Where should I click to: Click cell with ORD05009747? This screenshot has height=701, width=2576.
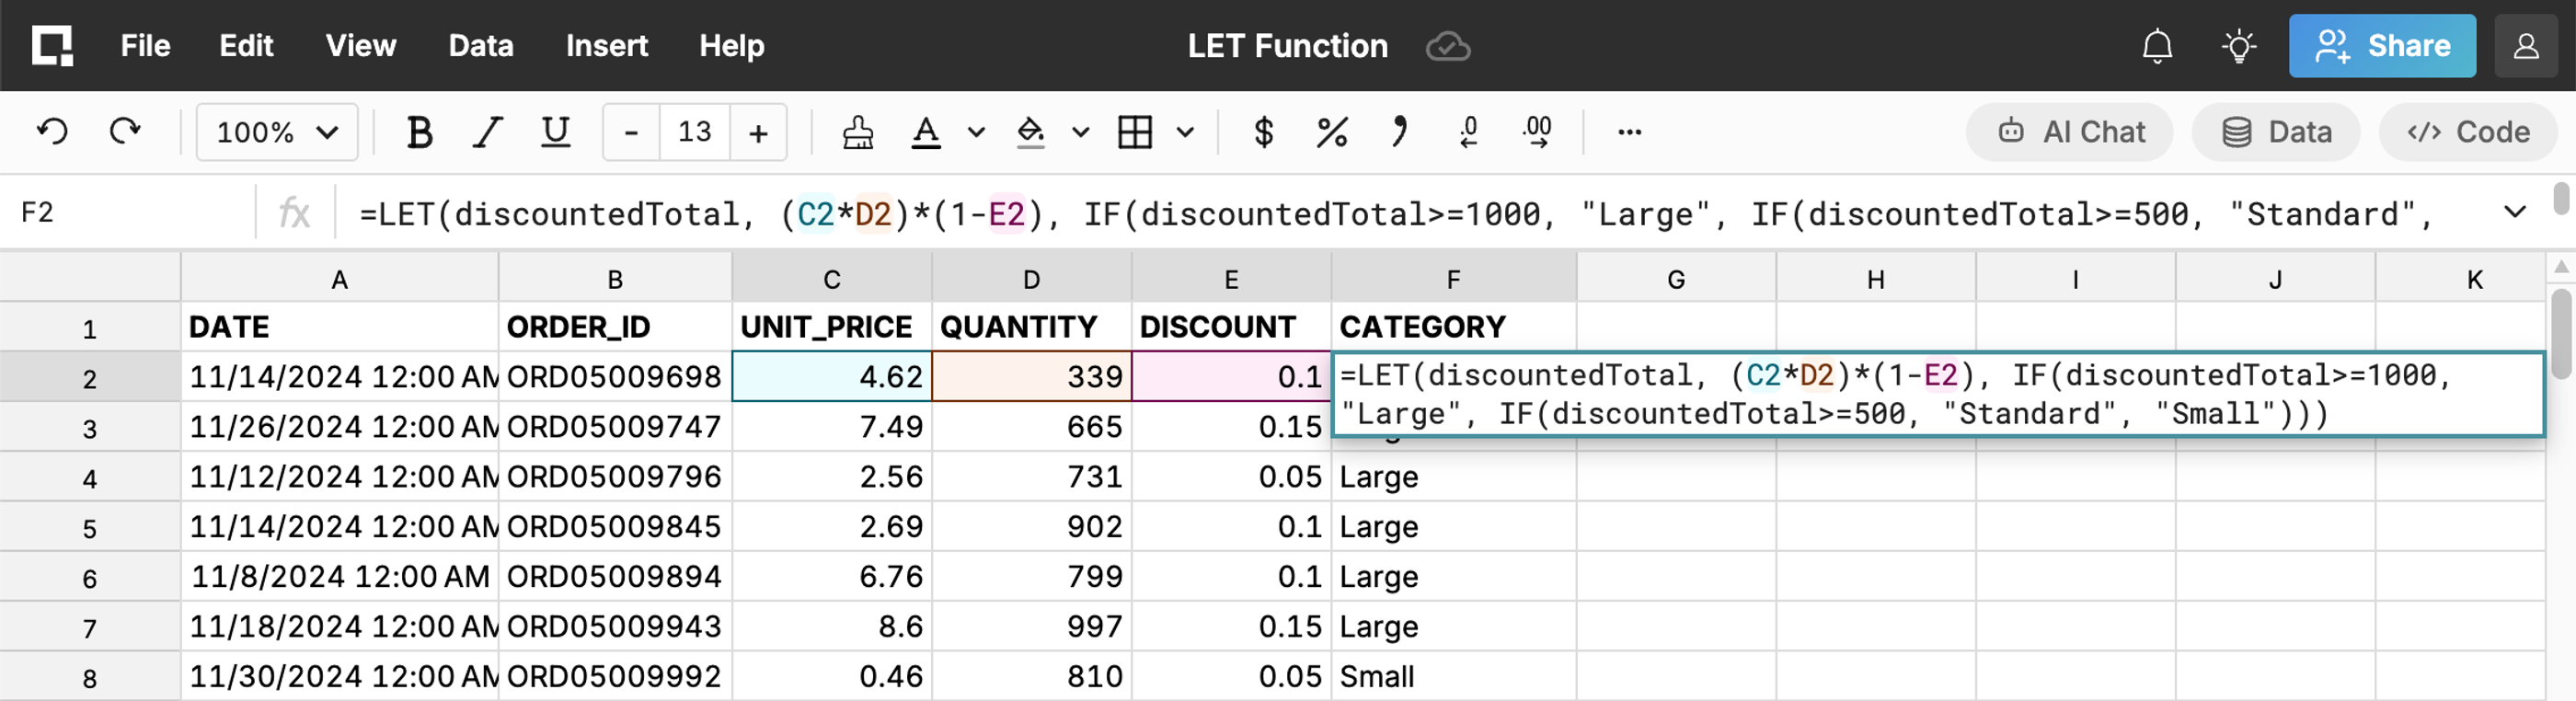[615, 427]
